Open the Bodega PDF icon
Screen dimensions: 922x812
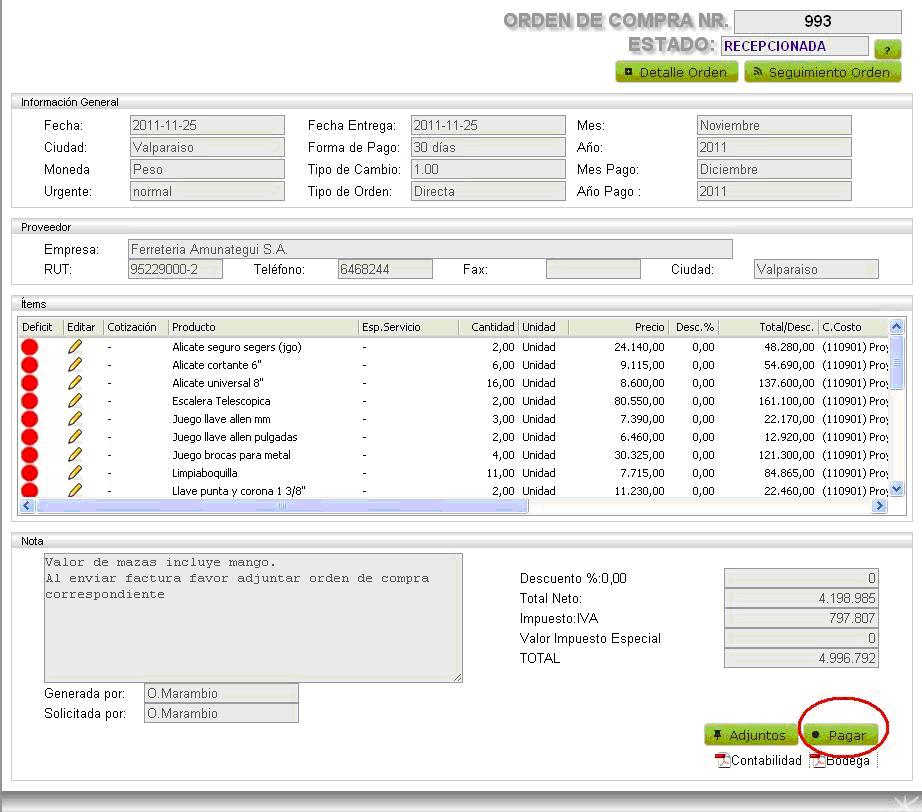click(817, 761)
